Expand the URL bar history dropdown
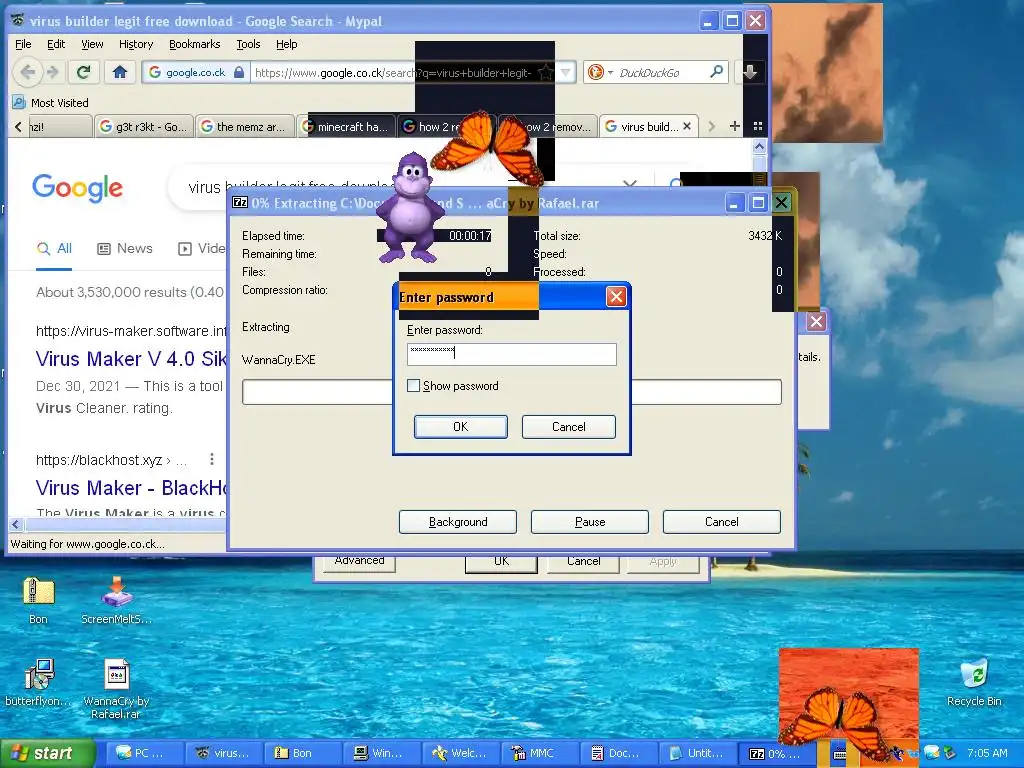 (566, 72)
